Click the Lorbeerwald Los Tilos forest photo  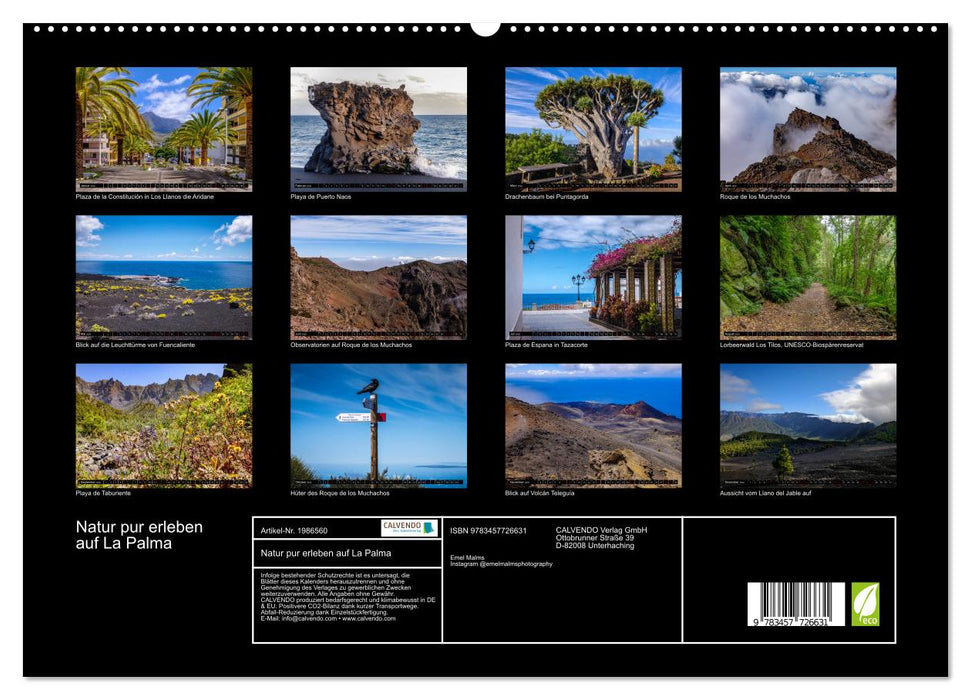coord(810,280)
